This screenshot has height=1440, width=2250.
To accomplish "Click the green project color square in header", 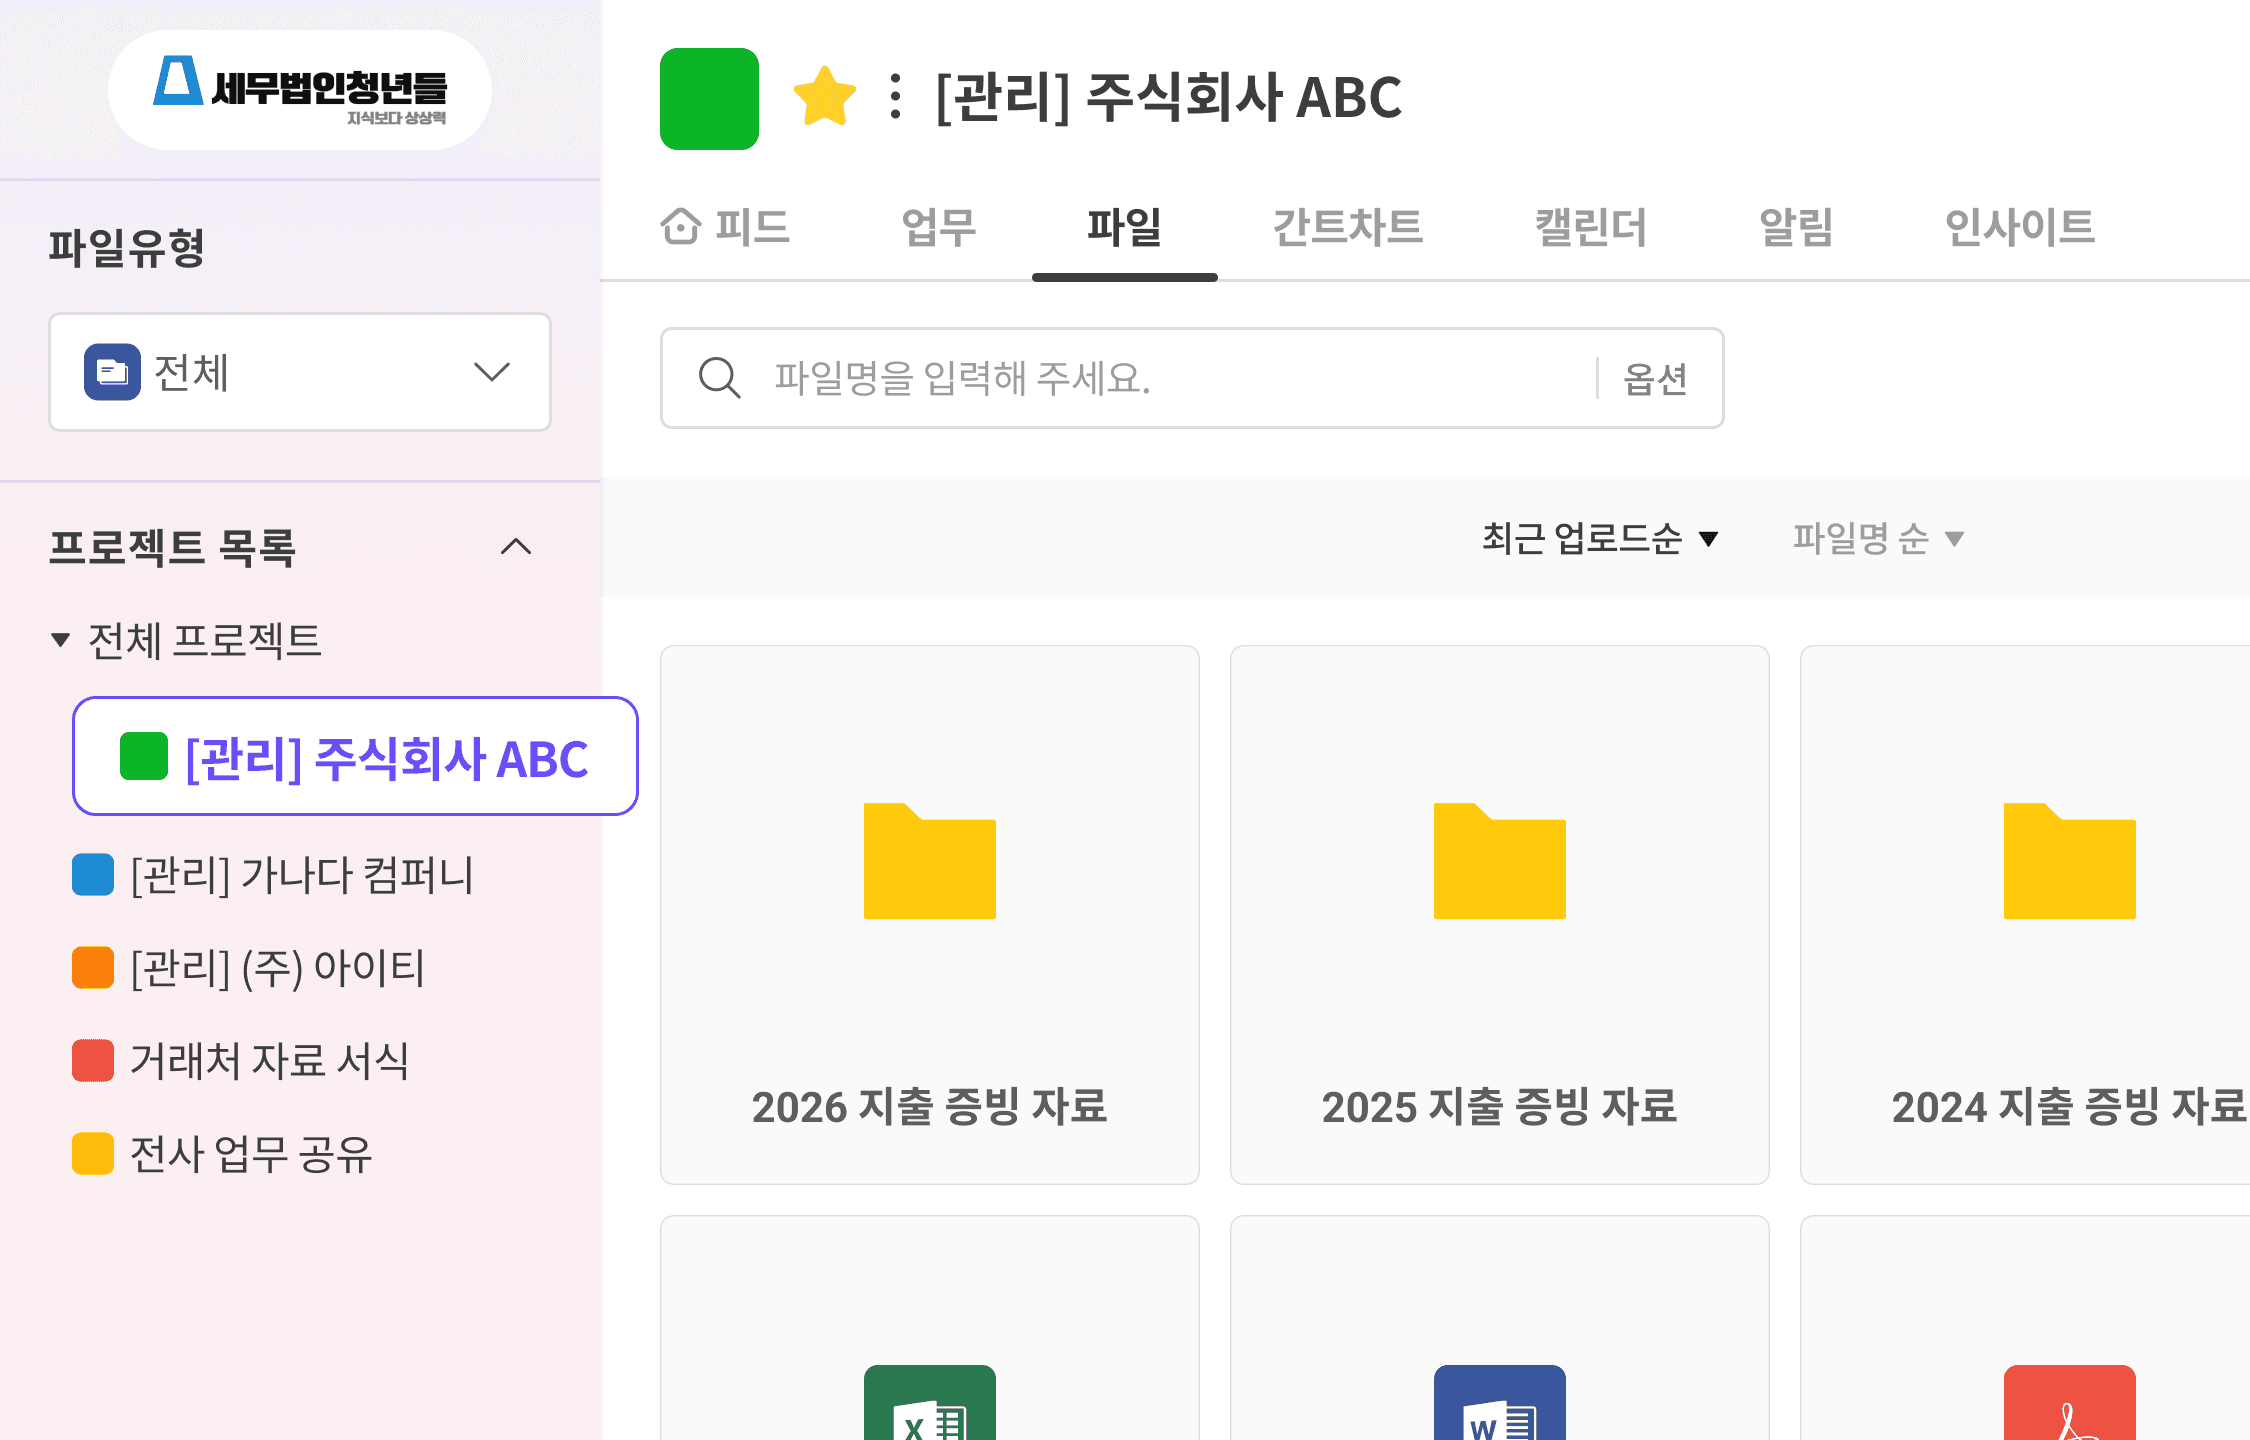I will click(x=709, y=99).
